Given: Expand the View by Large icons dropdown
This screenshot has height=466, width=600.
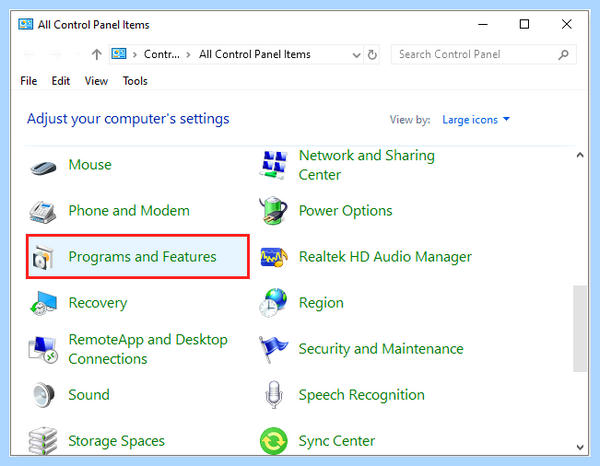Looking at the screenshot, I should coord(476,120).
